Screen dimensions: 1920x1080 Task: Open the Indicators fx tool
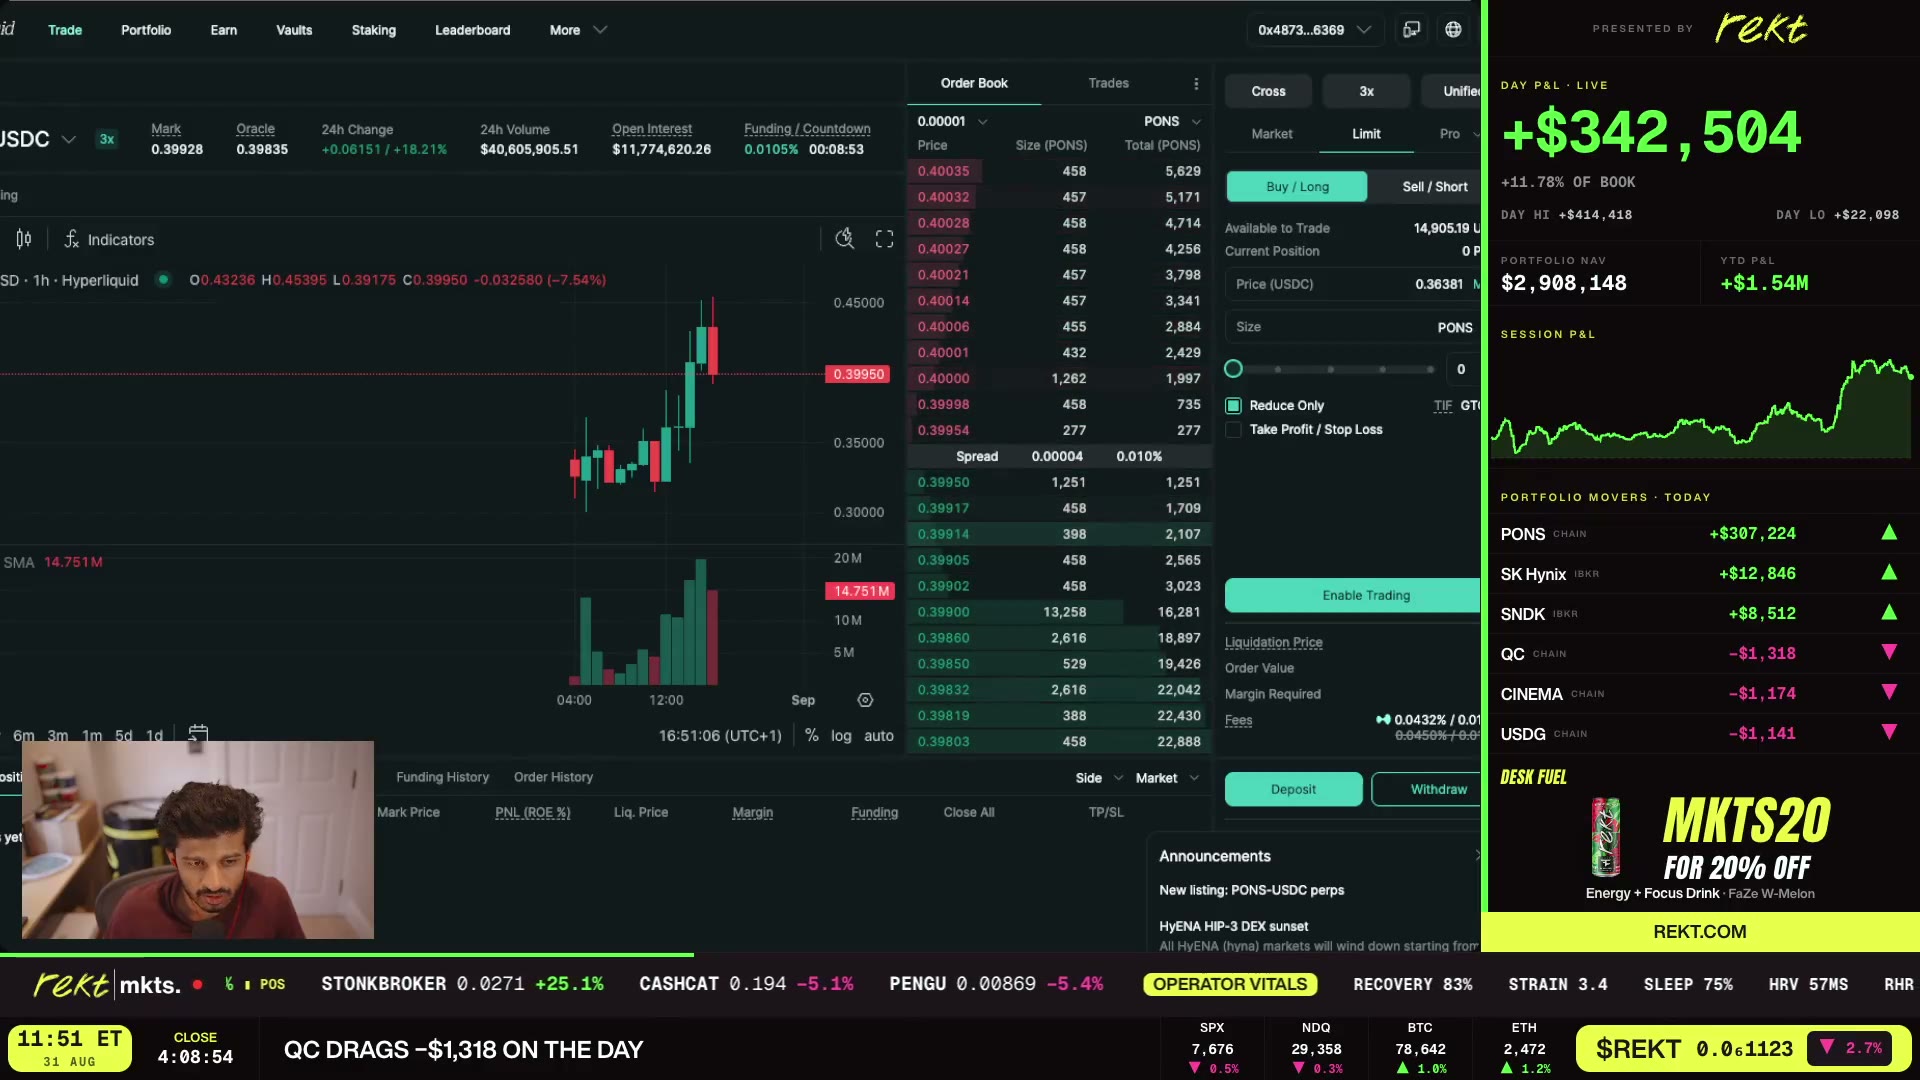pos(109,240)
